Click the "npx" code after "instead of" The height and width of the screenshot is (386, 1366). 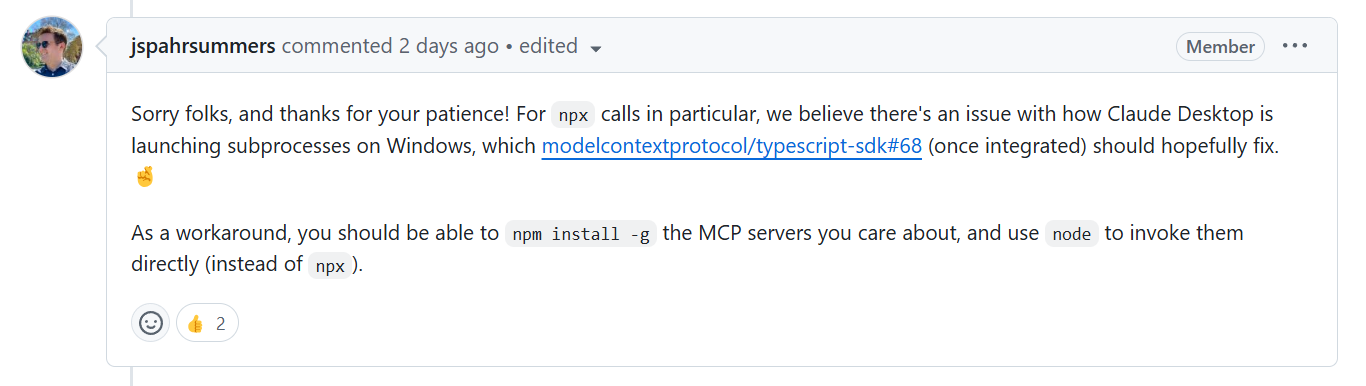coord(331,266)
